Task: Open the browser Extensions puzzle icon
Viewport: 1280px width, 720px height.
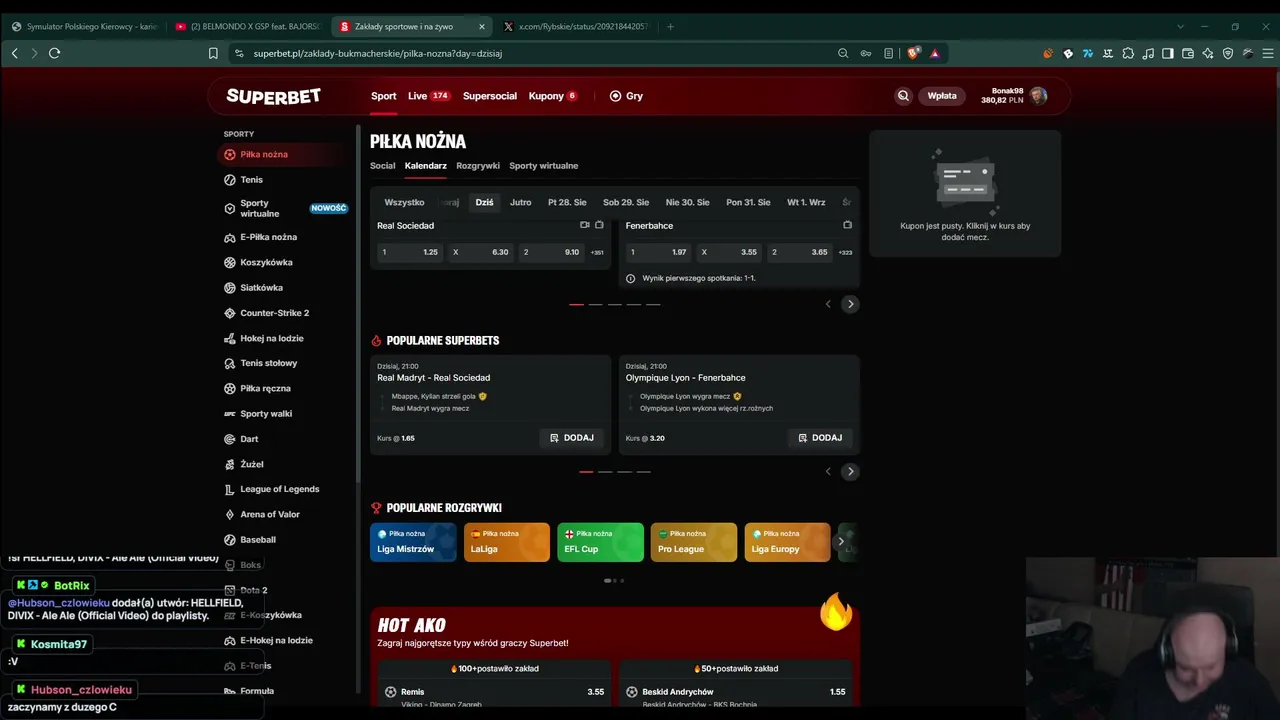Action: [1128, 53]
